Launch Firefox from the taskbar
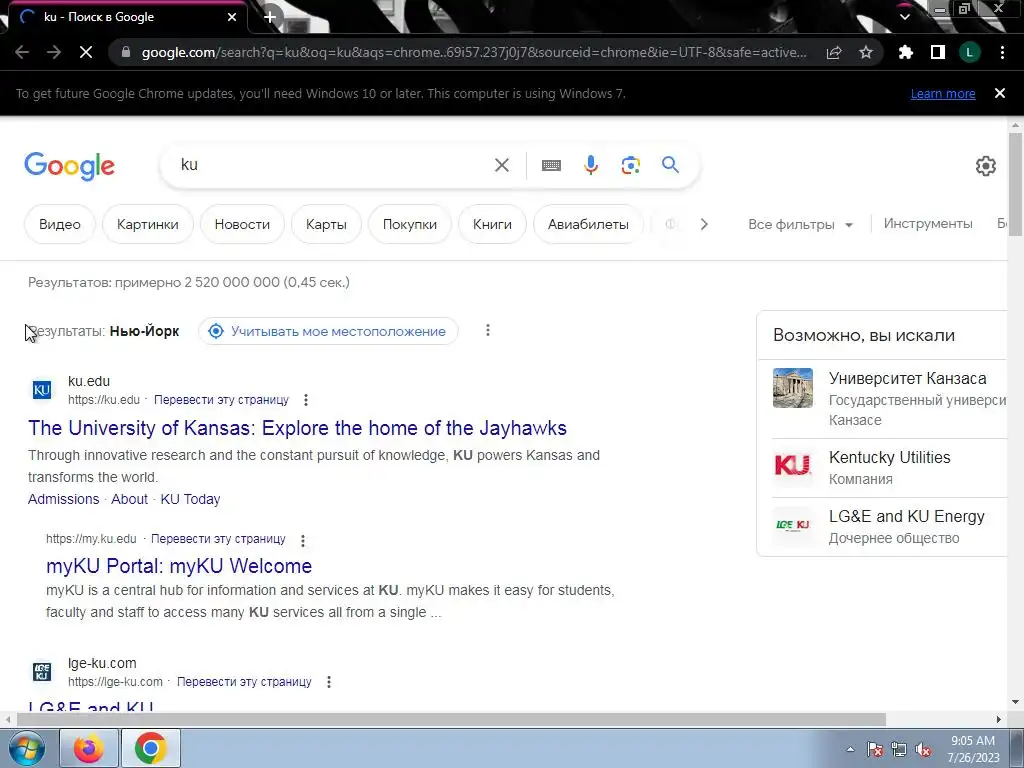Screen dimensions: 1024x768 [89, 748]
